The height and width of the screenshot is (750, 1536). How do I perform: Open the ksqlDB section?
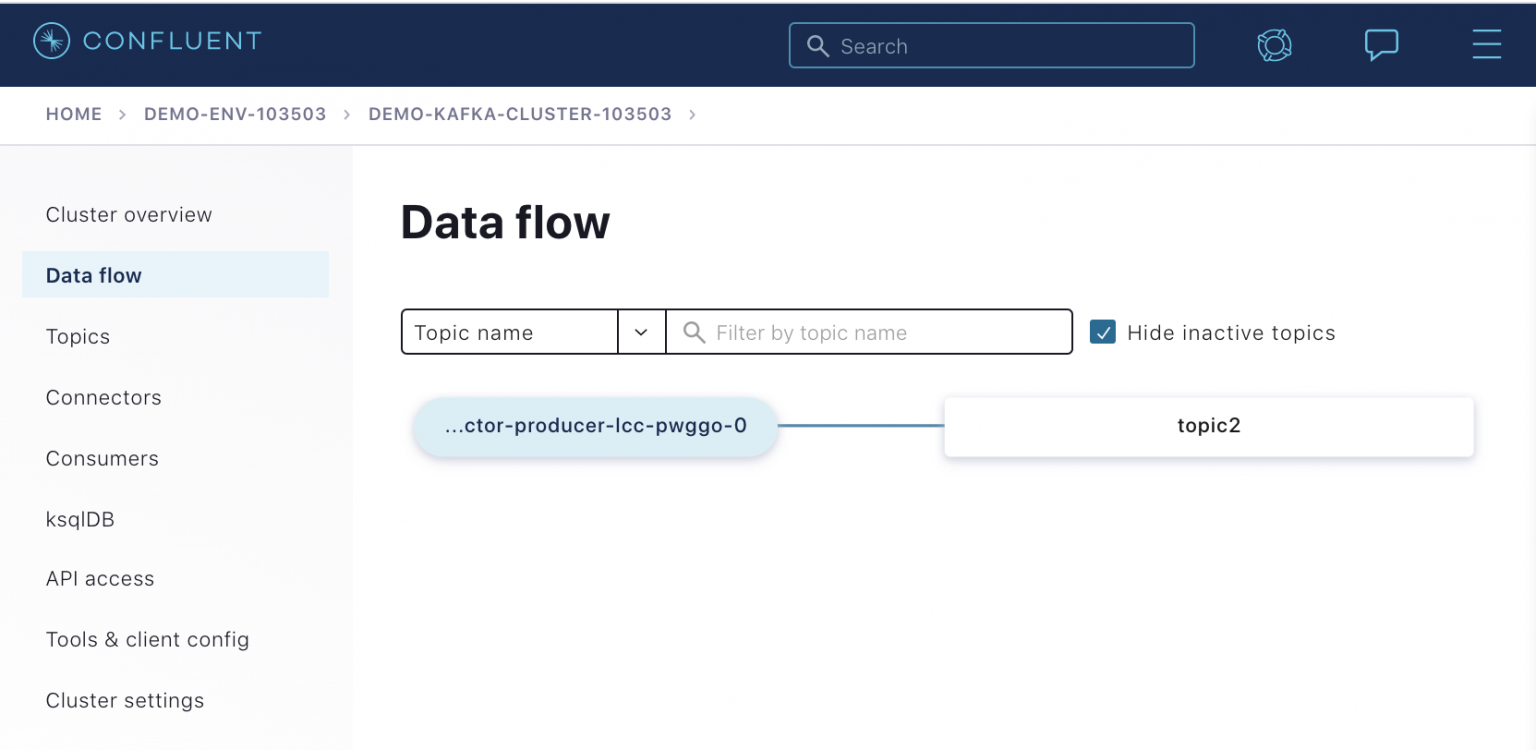point(80,519)
